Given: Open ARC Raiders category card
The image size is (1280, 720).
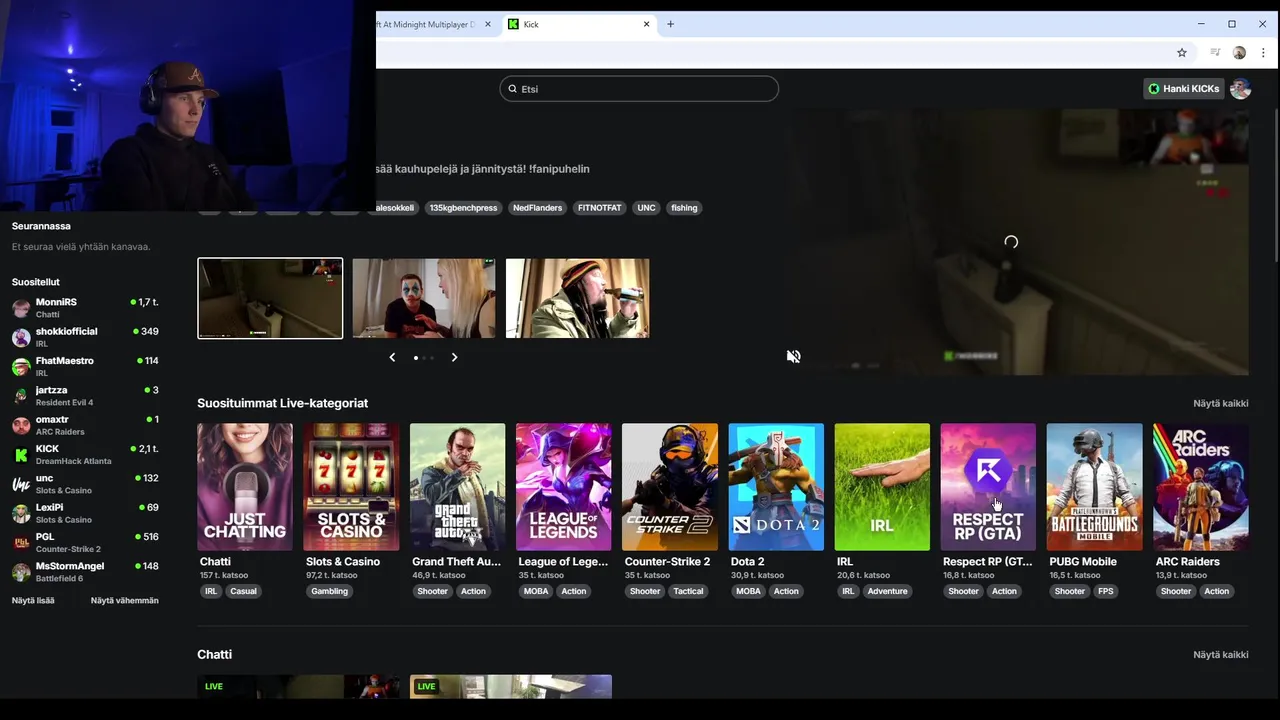Looking at the screenshot, I should [1200, 487].
